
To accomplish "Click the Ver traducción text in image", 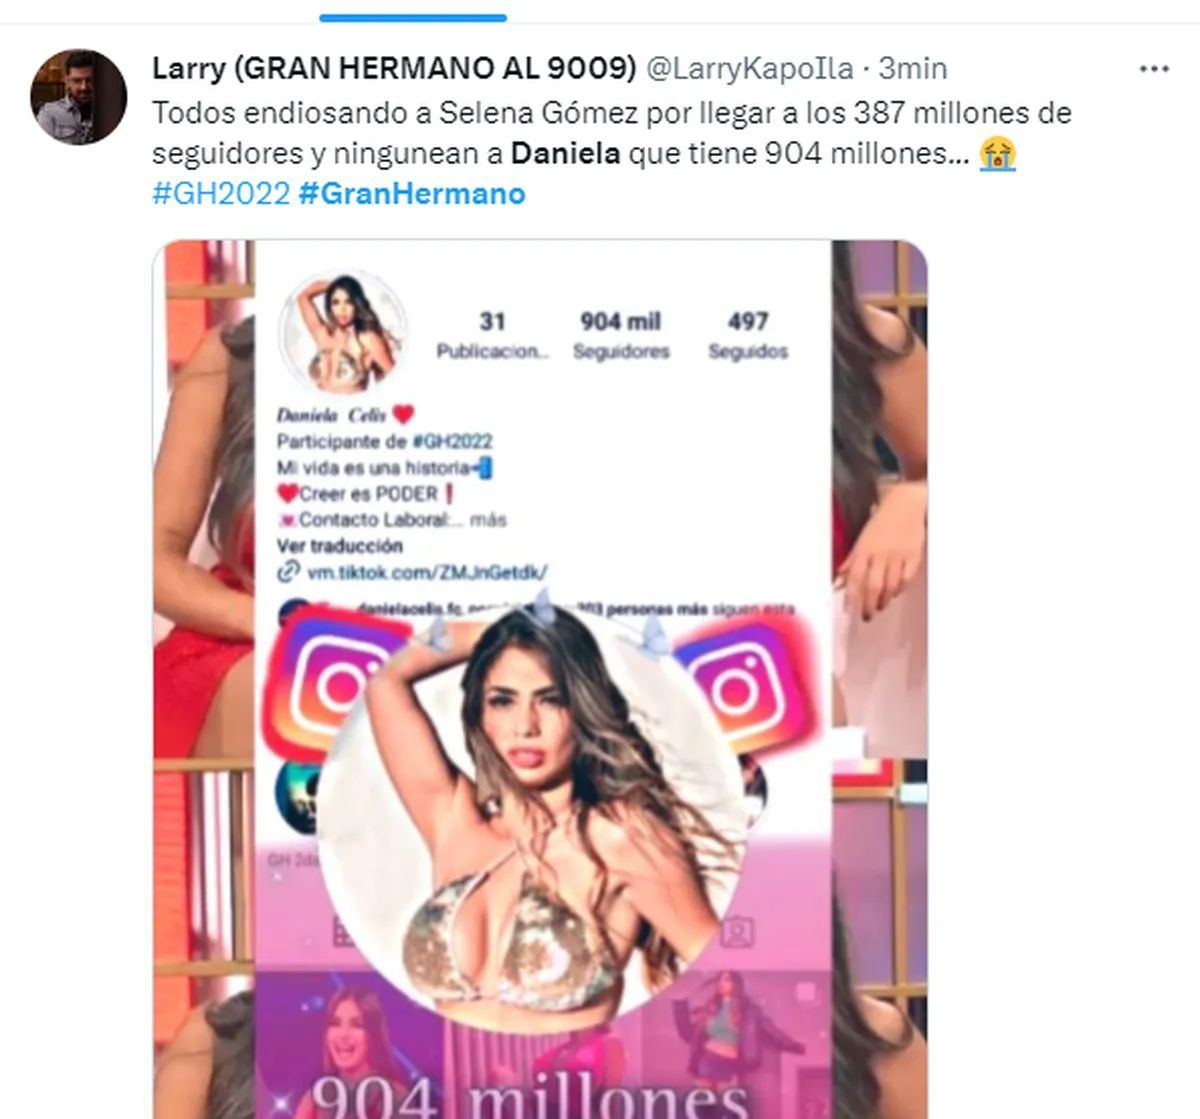I will click(x=340, y=546).
